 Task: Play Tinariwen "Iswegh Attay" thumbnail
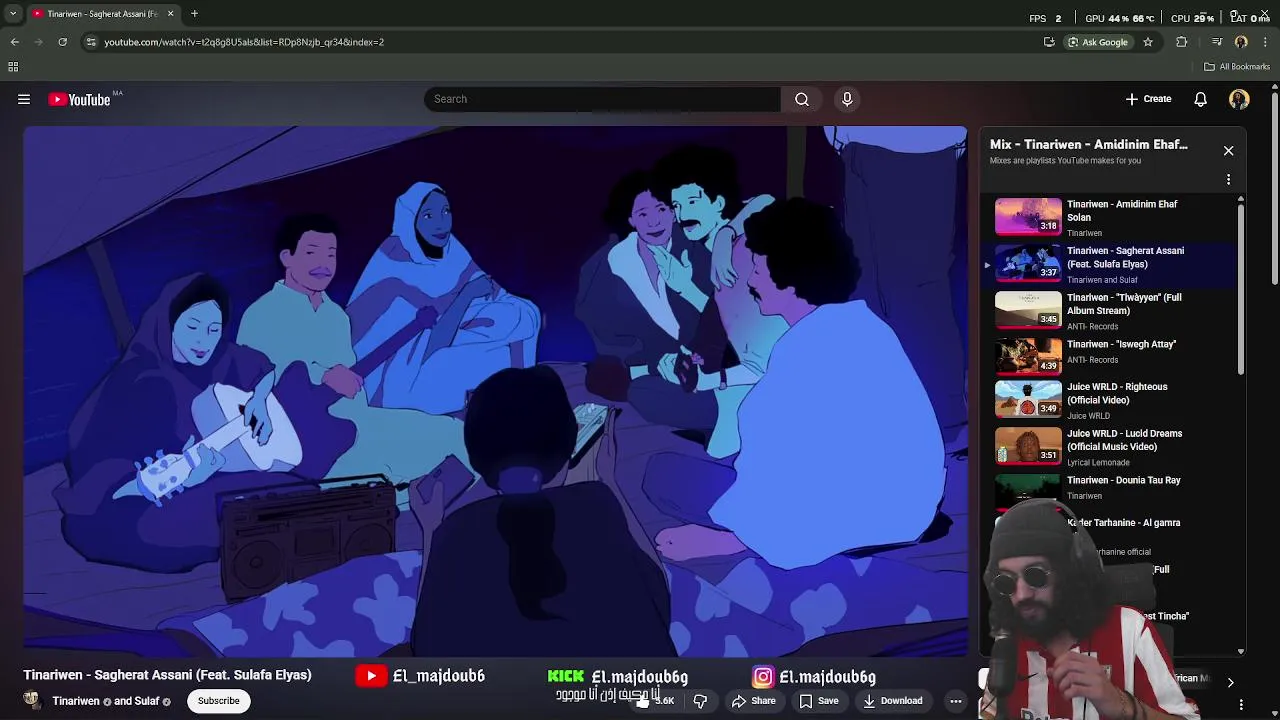pos(1028,356)
